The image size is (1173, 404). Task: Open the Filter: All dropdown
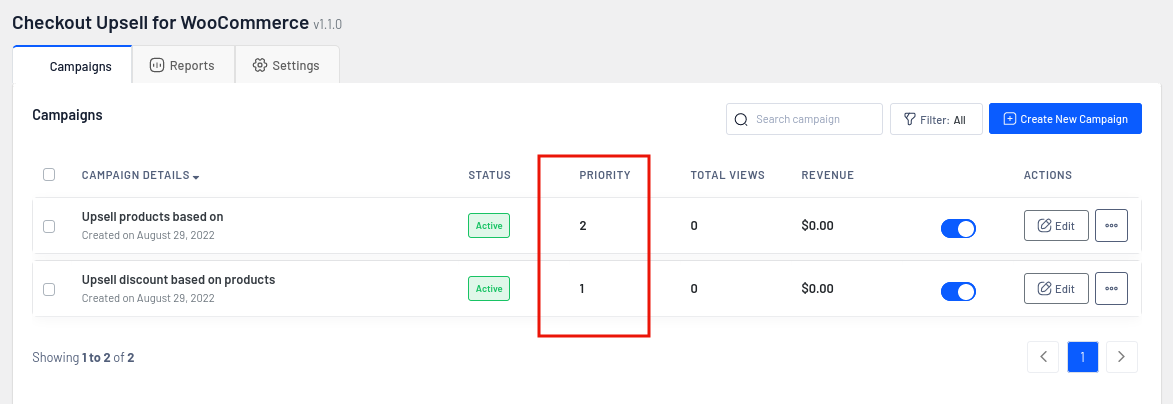point(936,119)
